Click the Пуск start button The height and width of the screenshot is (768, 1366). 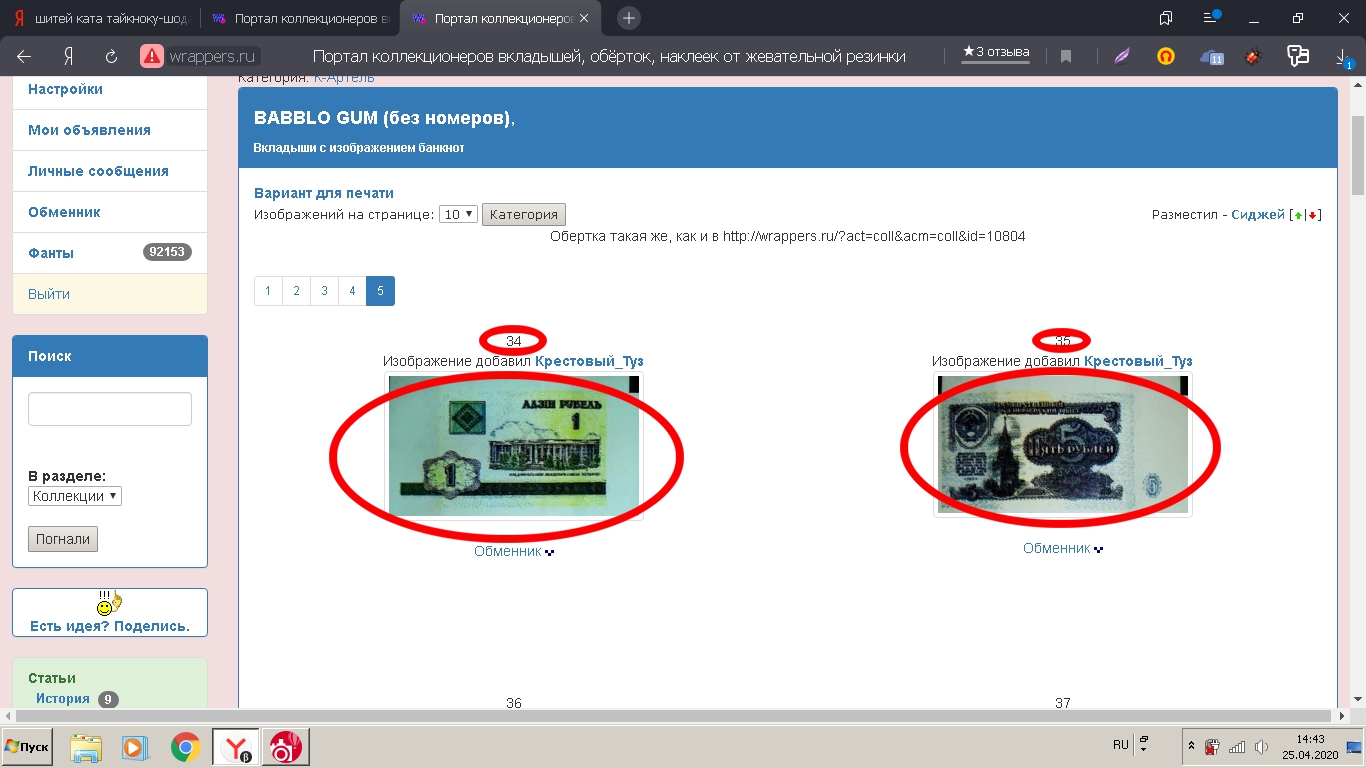click(x=28, y=747)
